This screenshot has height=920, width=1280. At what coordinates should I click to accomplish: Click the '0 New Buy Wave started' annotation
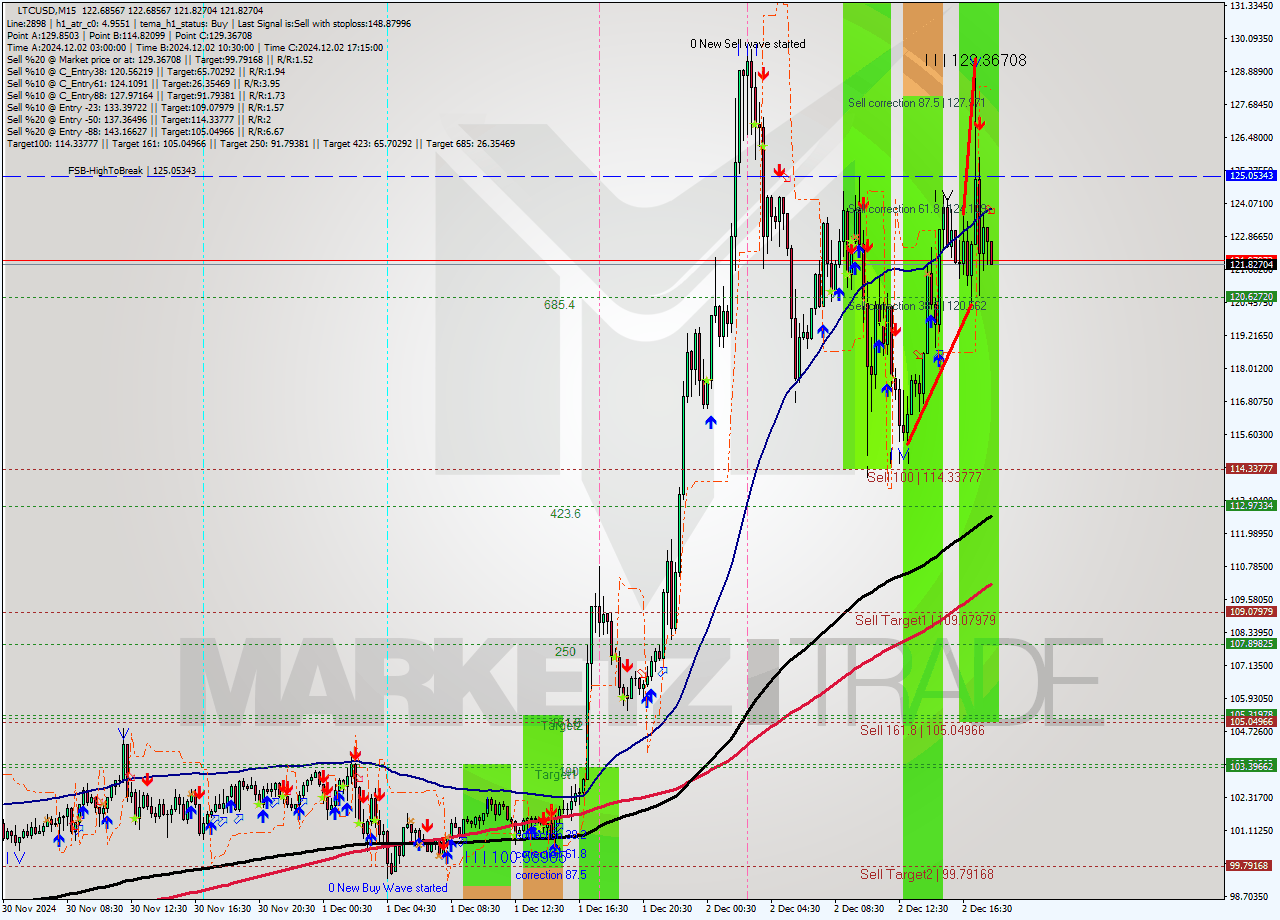click(x=388, y=888)
